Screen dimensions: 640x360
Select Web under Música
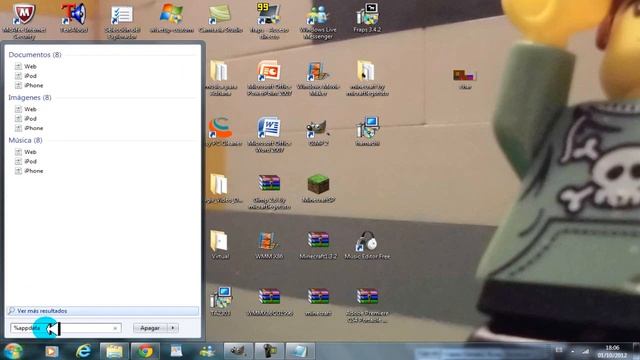coord(26,152)
